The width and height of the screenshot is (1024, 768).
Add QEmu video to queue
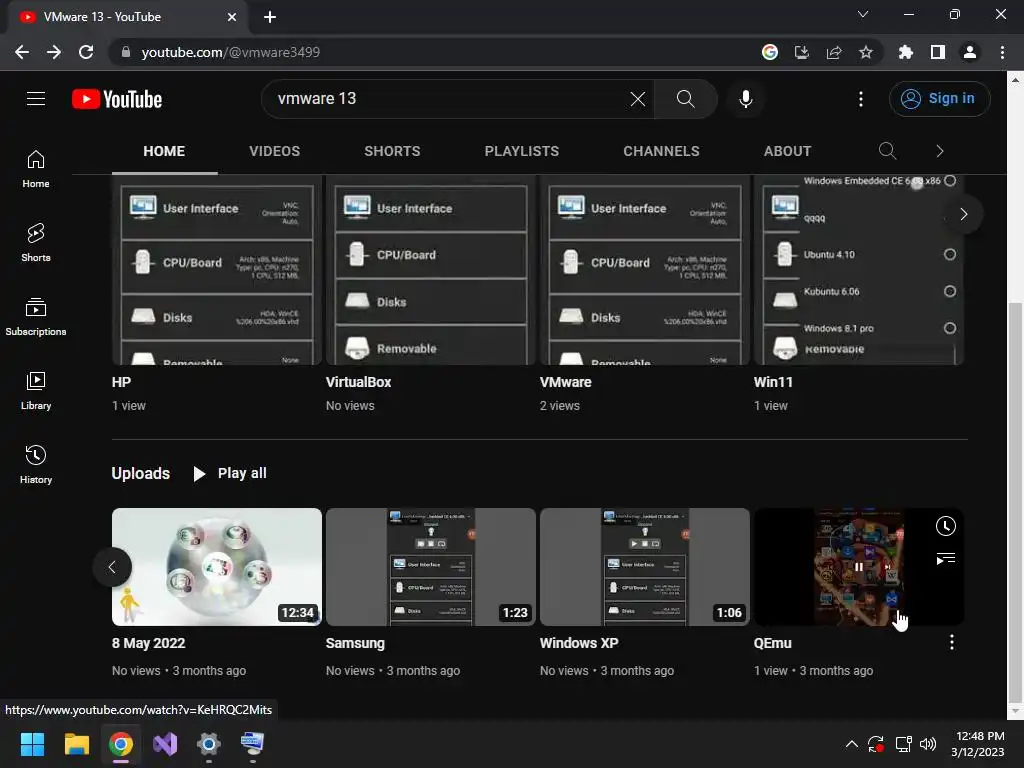pos(945,558)
